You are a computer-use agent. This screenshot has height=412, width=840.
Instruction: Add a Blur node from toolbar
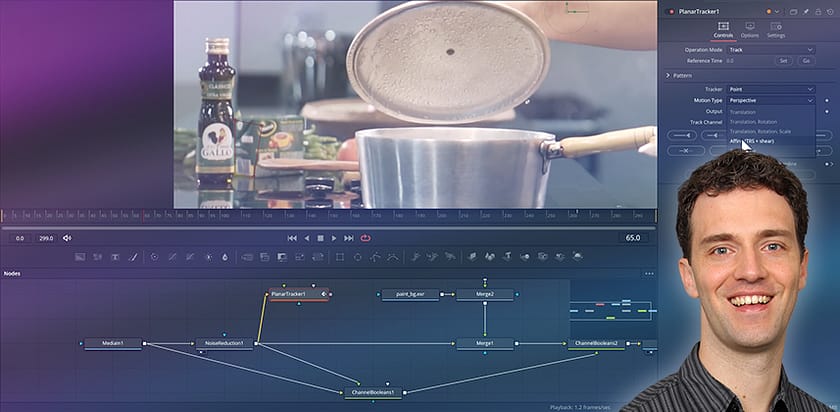pyautogui.click(x=225, y=257)
